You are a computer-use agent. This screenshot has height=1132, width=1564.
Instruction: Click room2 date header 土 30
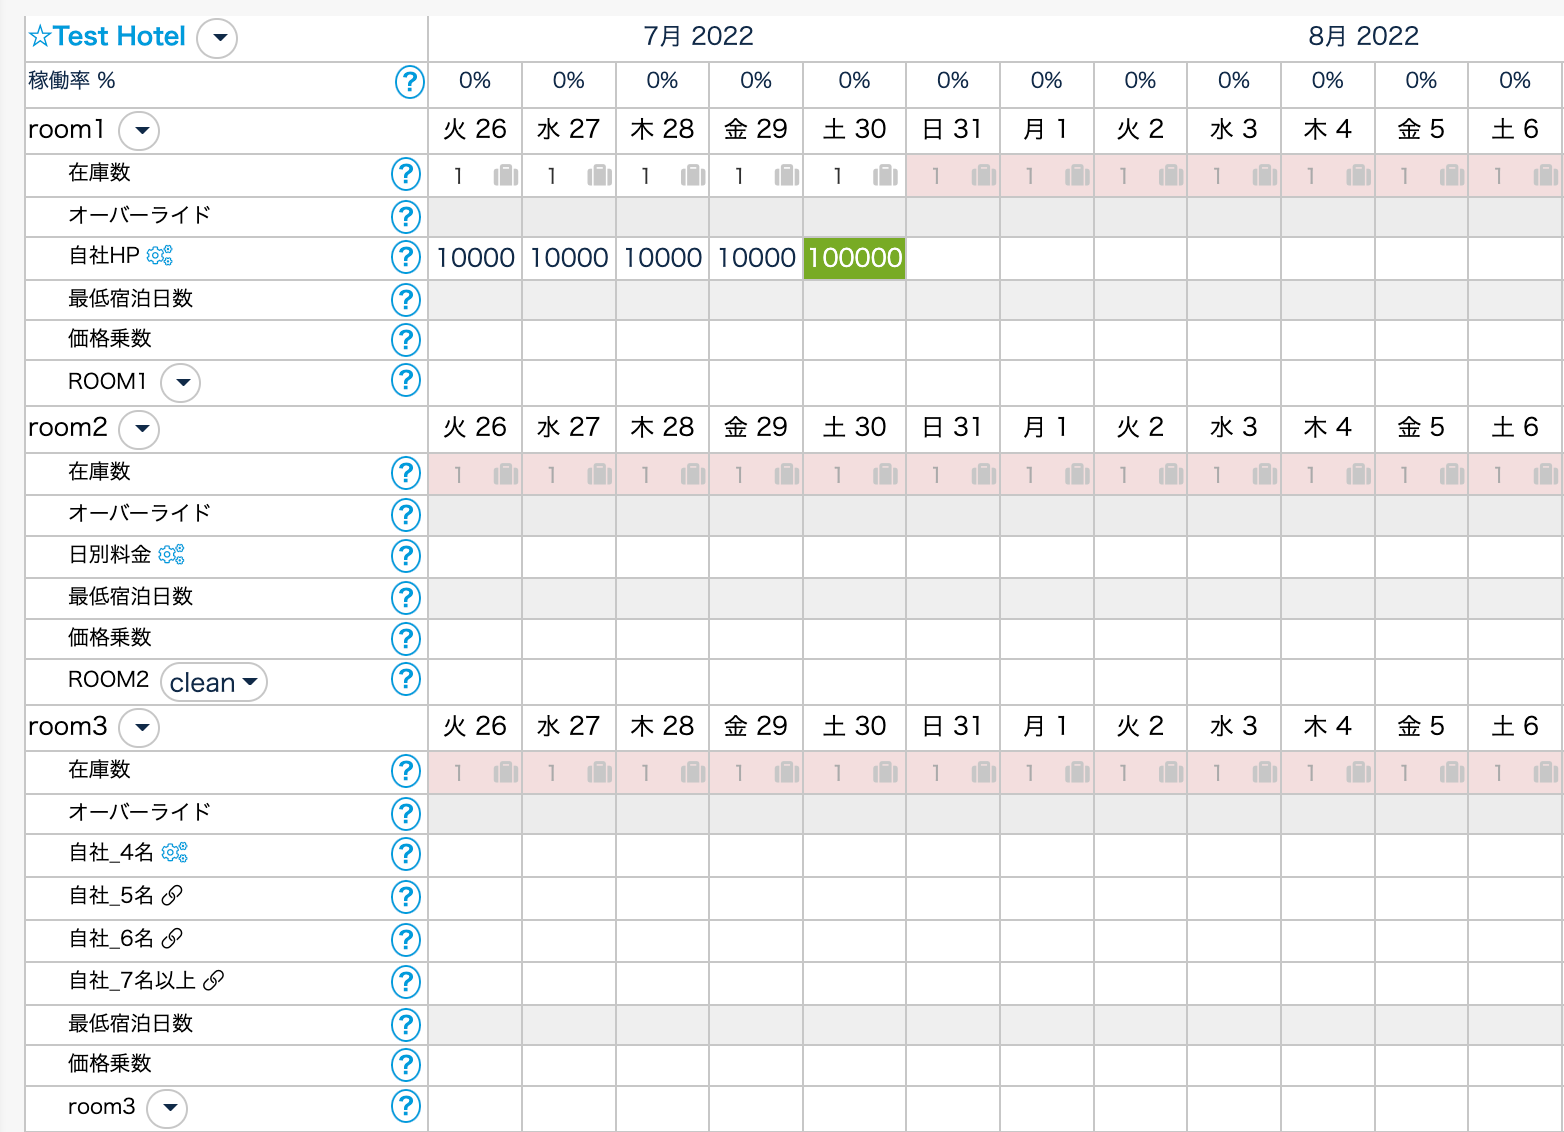[x=854, y=428]
